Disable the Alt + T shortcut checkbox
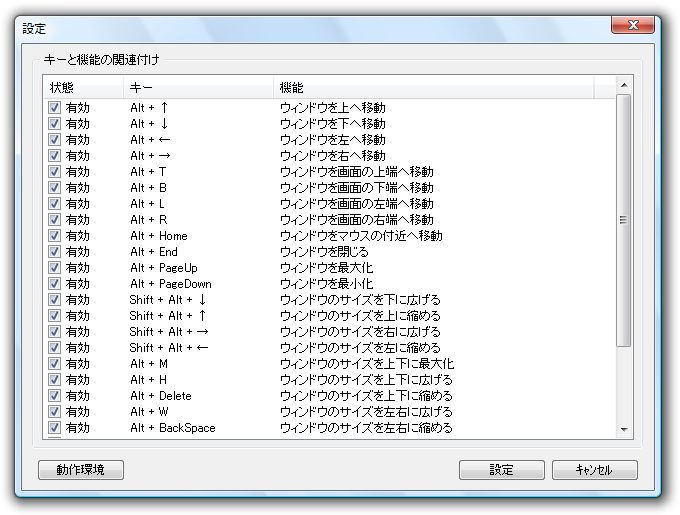This screenshot has width=680, height=515. point(54,172)
